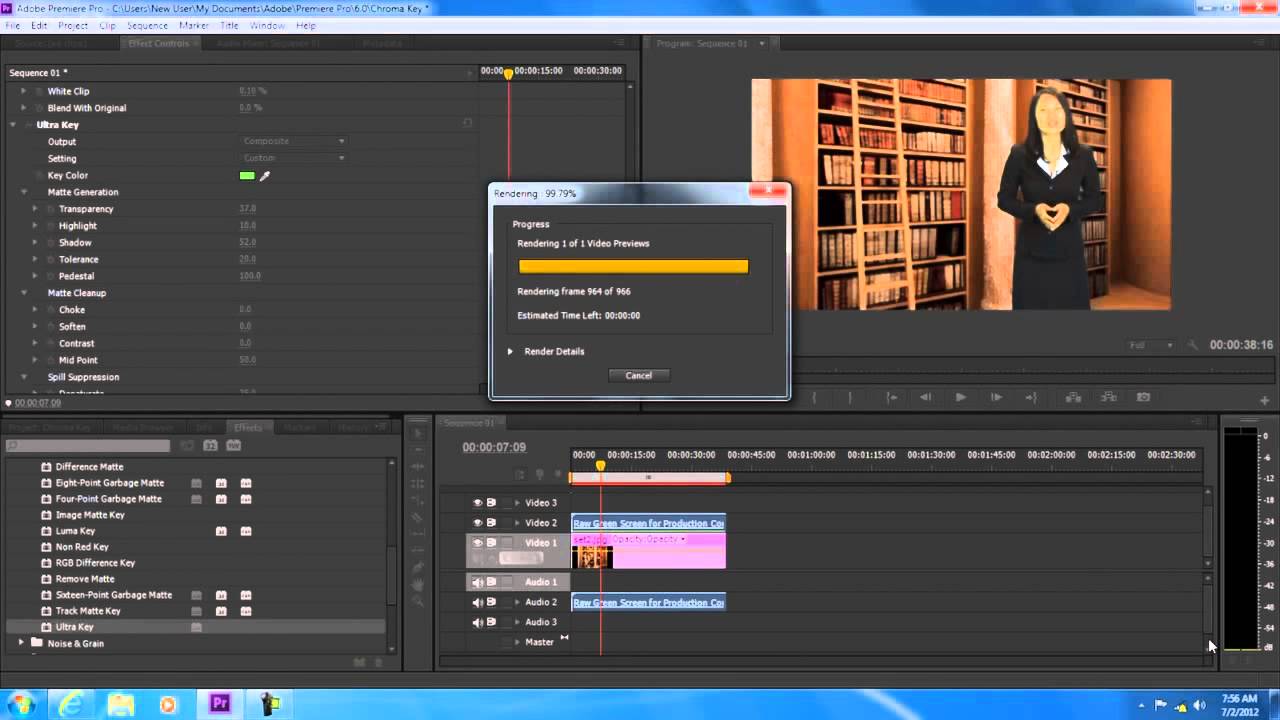
Task: Click Effect Controls playhead marker
Action: [x=508, y=73]
